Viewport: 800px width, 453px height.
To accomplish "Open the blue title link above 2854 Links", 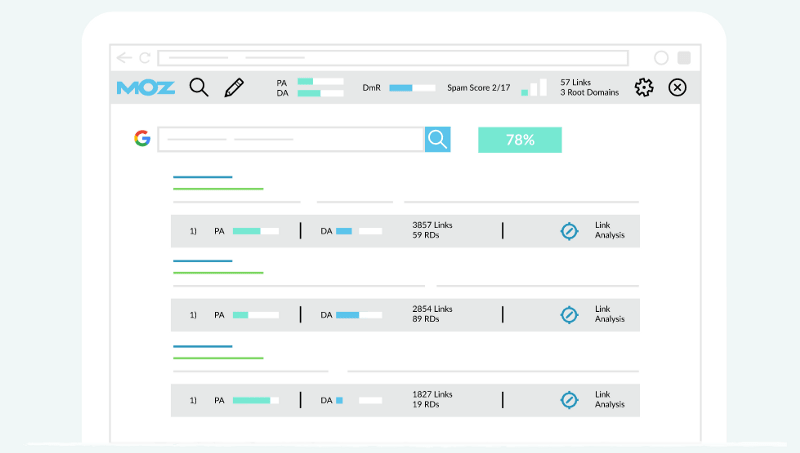I will 203,261.
